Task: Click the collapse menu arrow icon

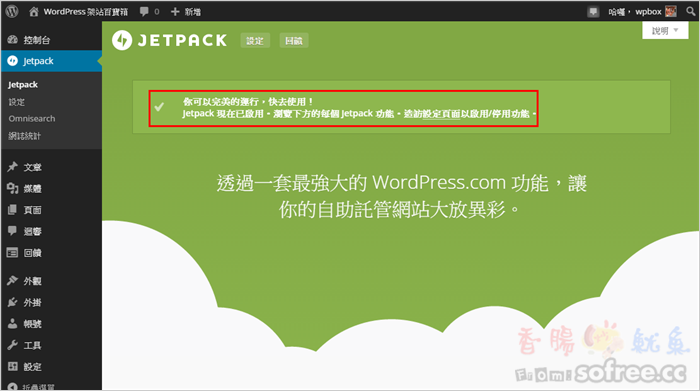Action: point(12,387)
